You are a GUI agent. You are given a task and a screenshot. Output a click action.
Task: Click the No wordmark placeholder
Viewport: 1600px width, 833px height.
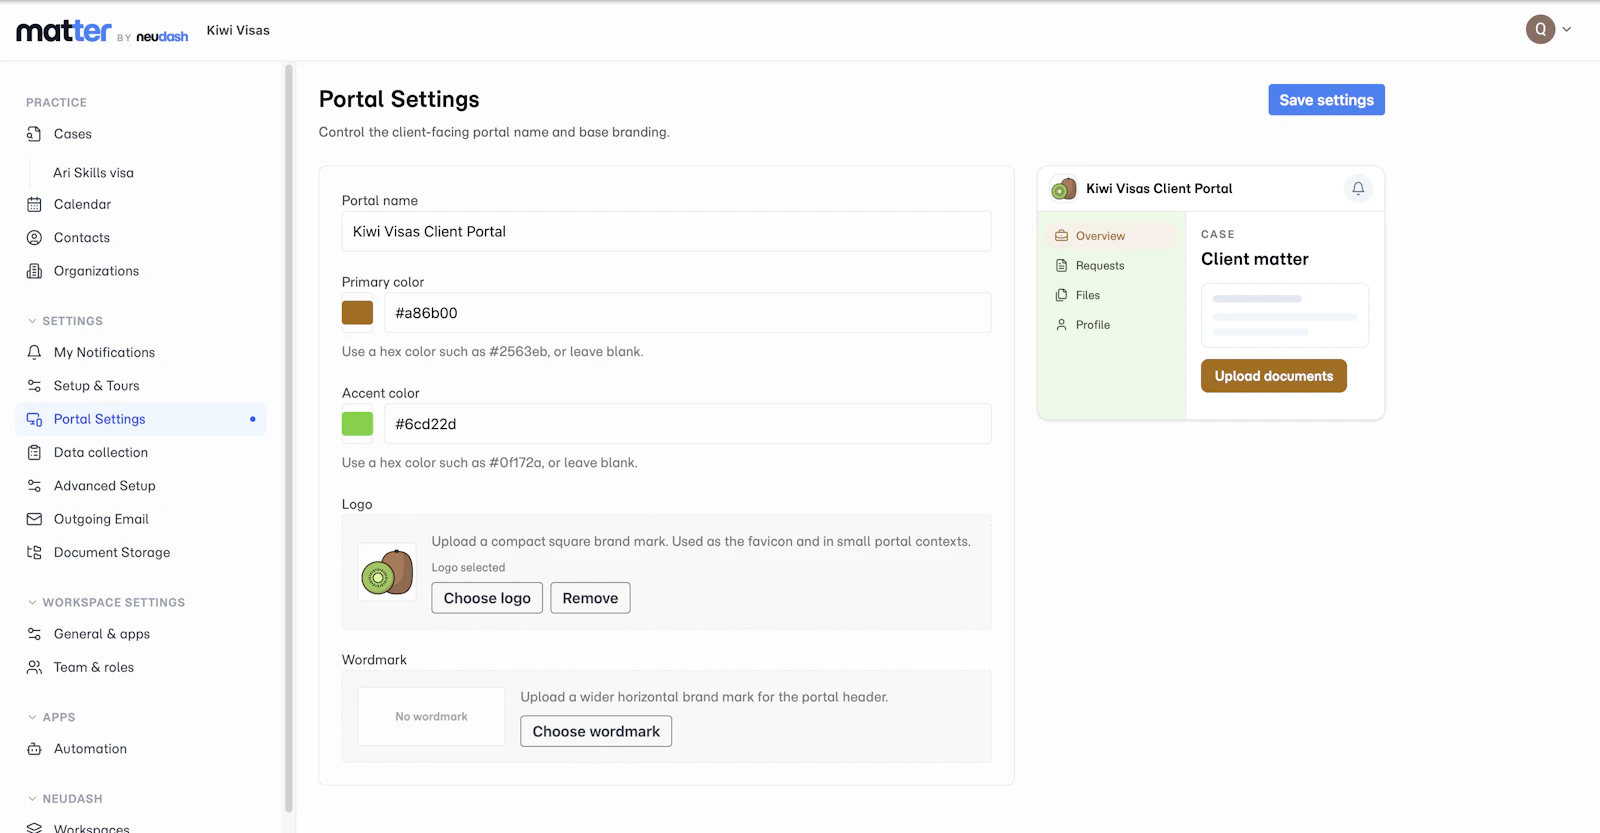(x=431, y=716)
